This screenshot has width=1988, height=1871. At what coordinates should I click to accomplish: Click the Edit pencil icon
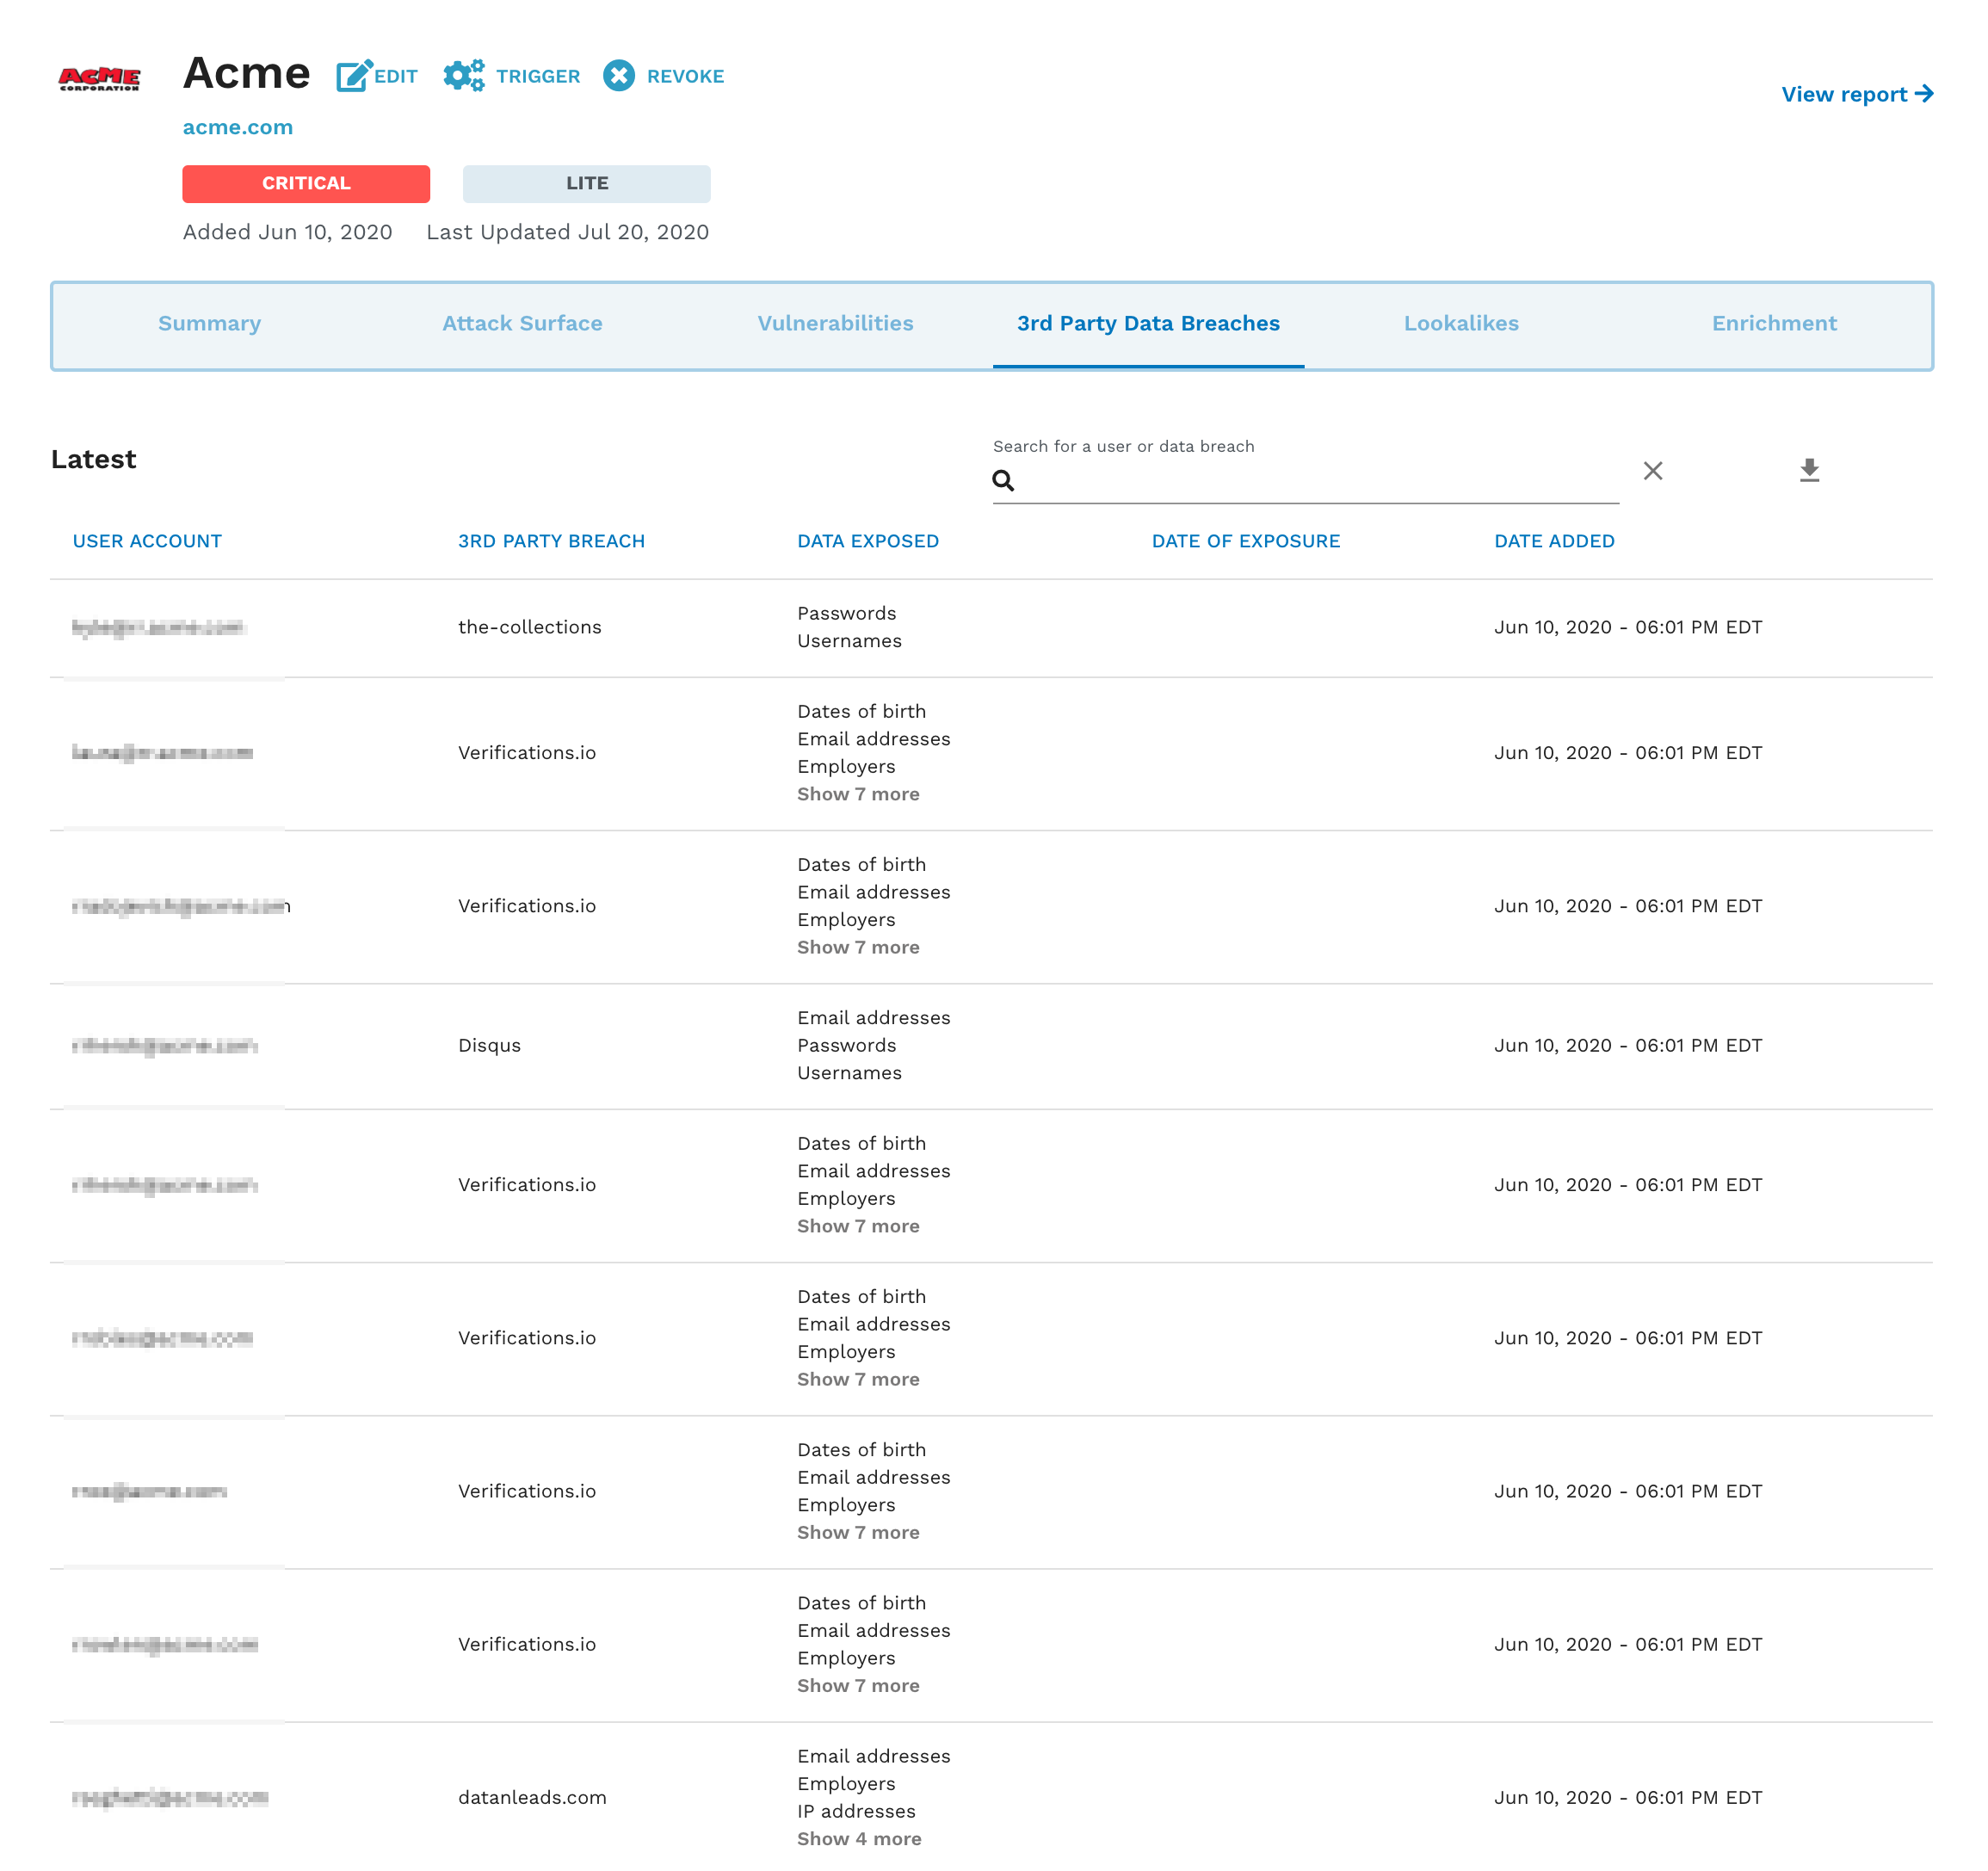[x=353, y=76]
